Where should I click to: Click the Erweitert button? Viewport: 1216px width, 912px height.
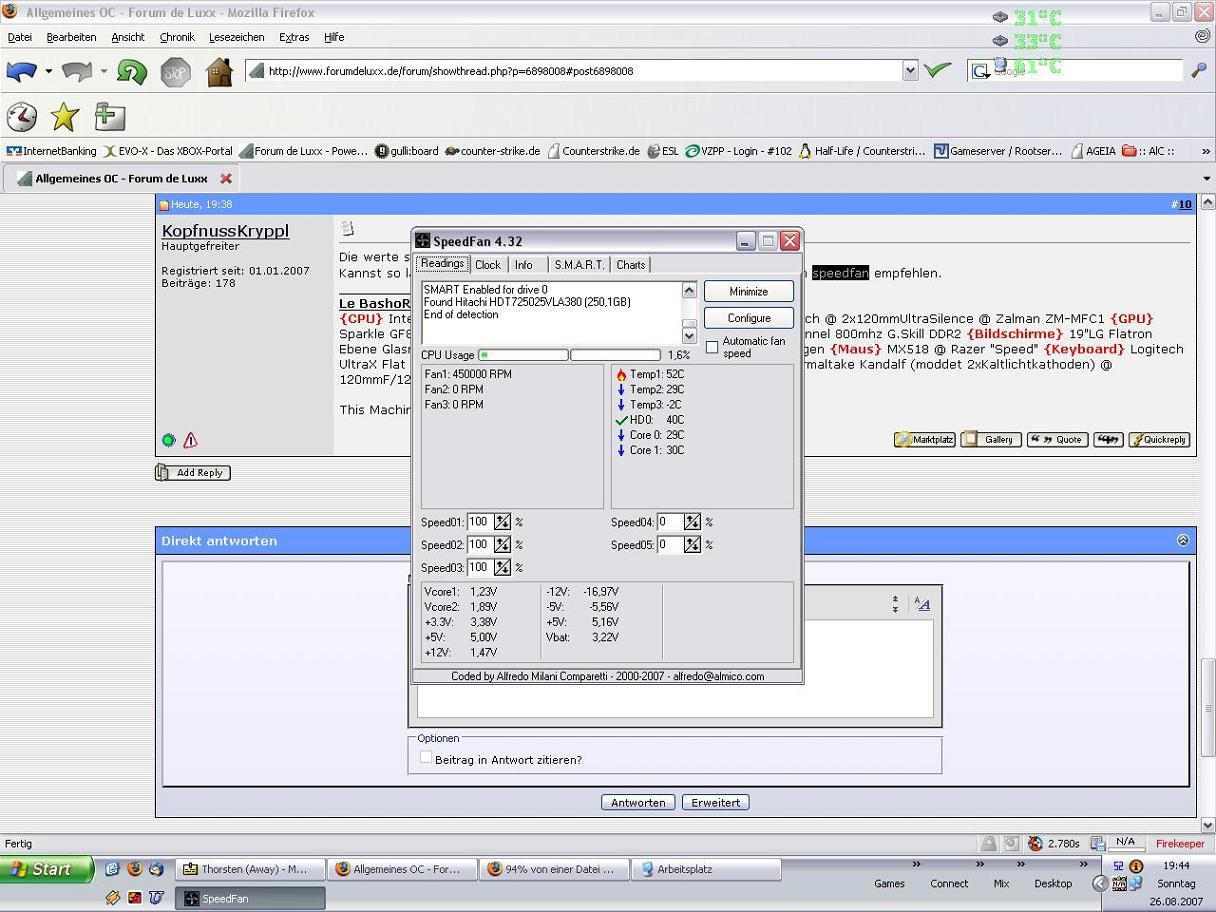click(x=716, y=802)
